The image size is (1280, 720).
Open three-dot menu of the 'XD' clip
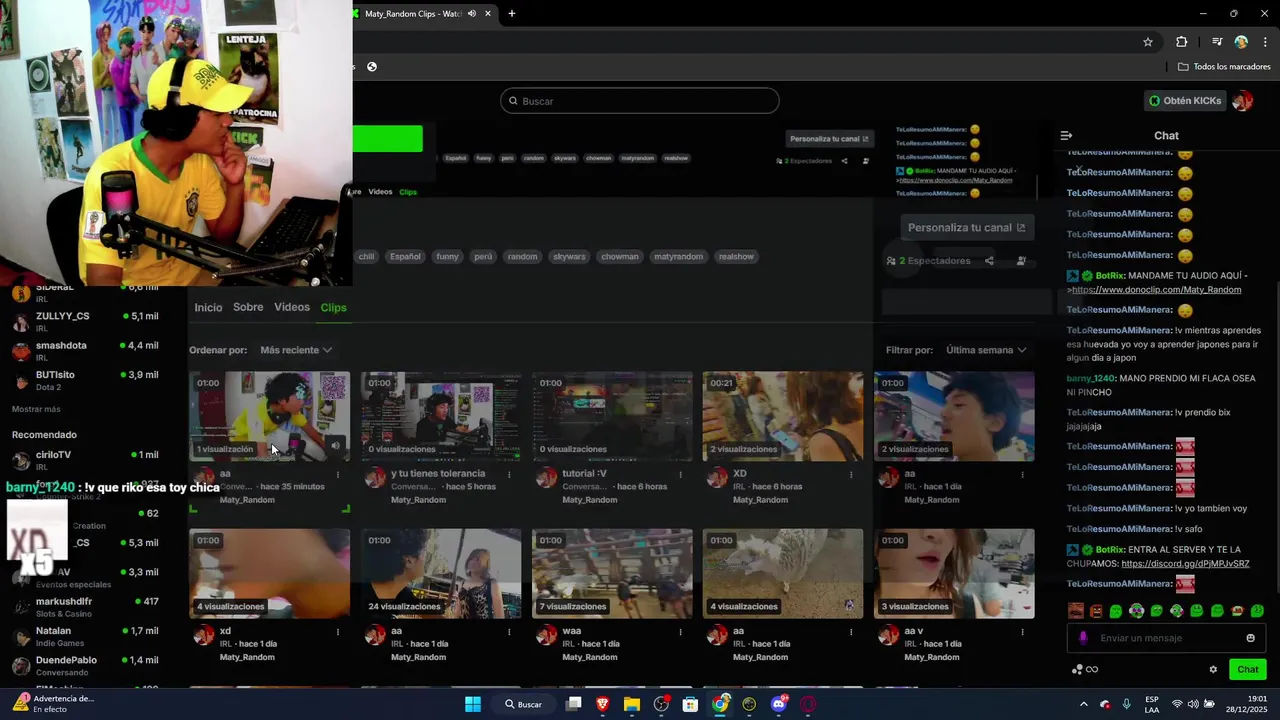pyautogui.click(x=851, y=474)
